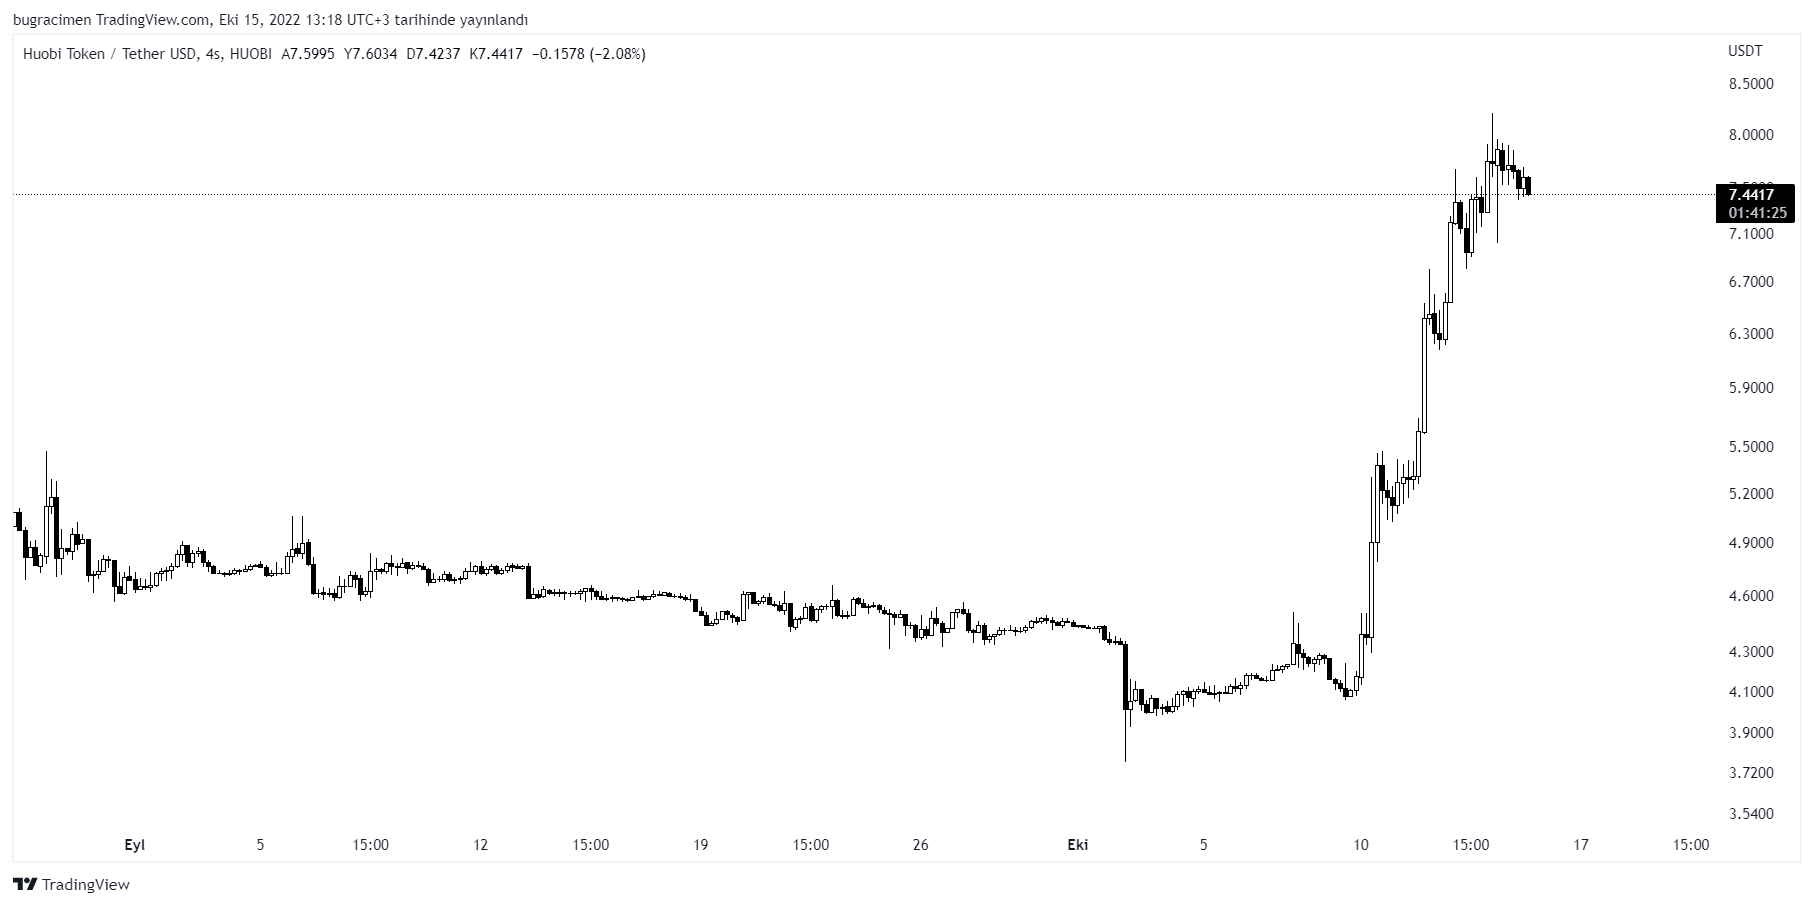The image size is (1814, 906).
Task: Click the 3.5400 price axis label
Action: (1751, 814)
